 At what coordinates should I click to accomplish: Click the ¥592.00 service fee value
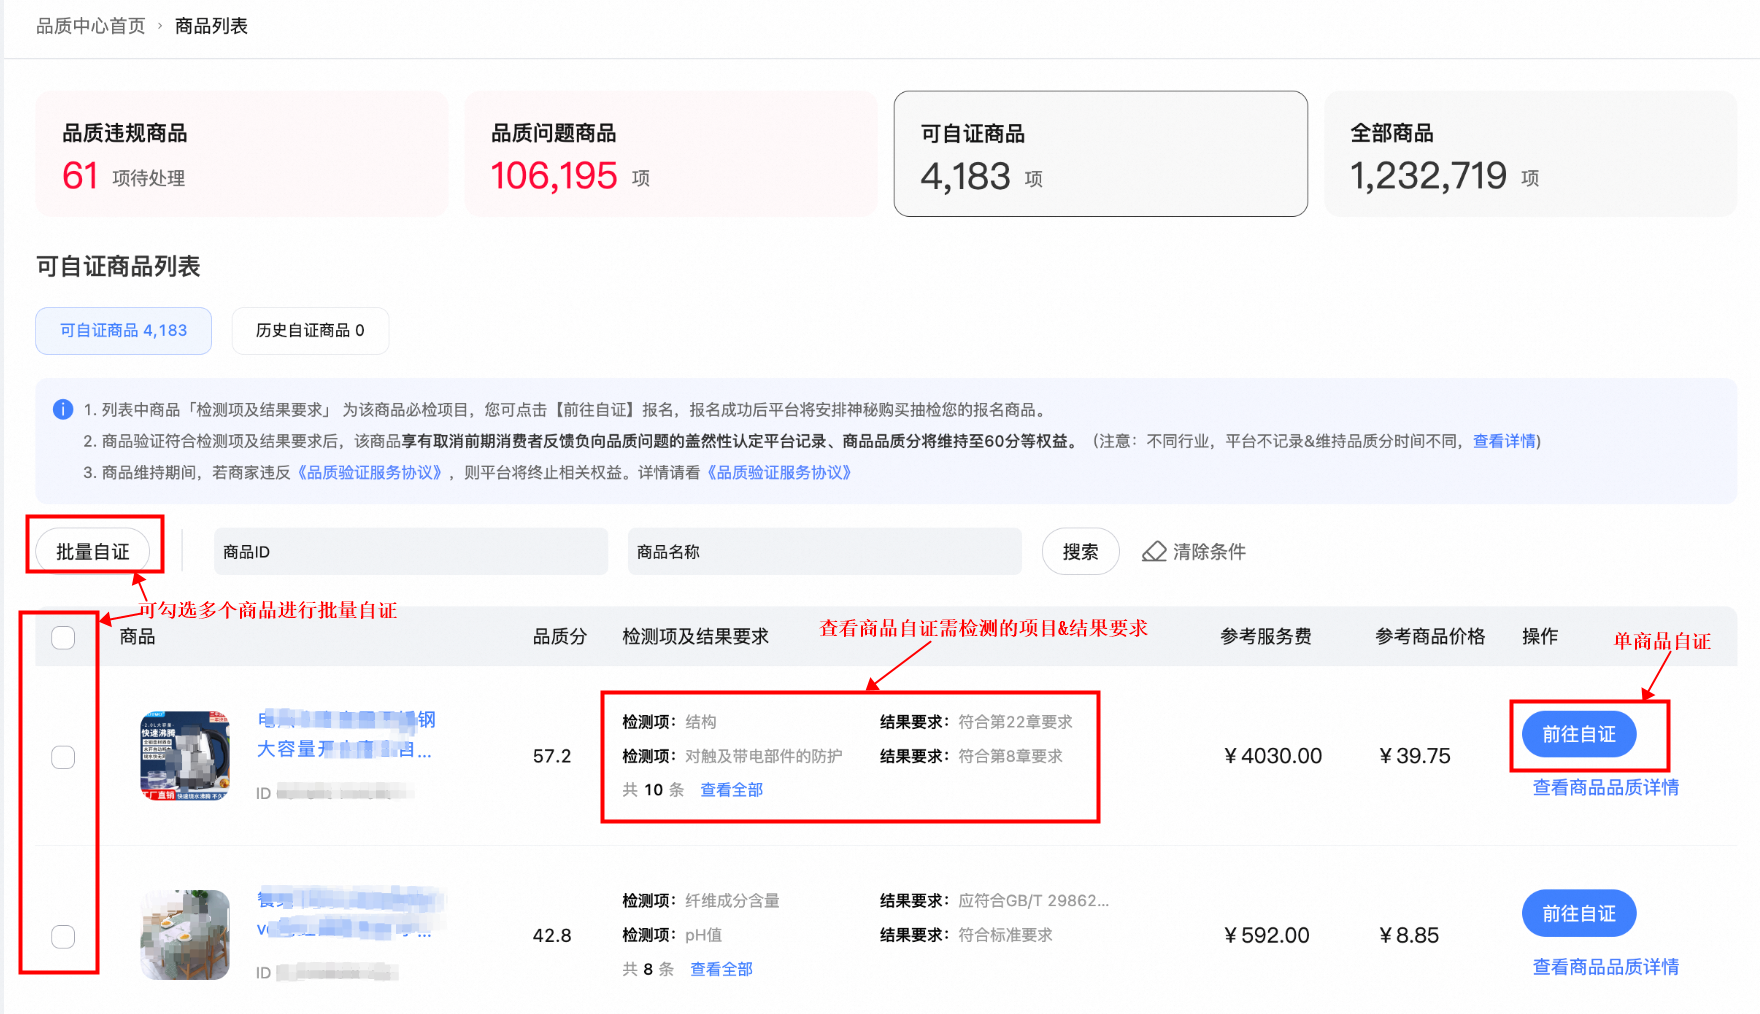tap(1267, 935)
